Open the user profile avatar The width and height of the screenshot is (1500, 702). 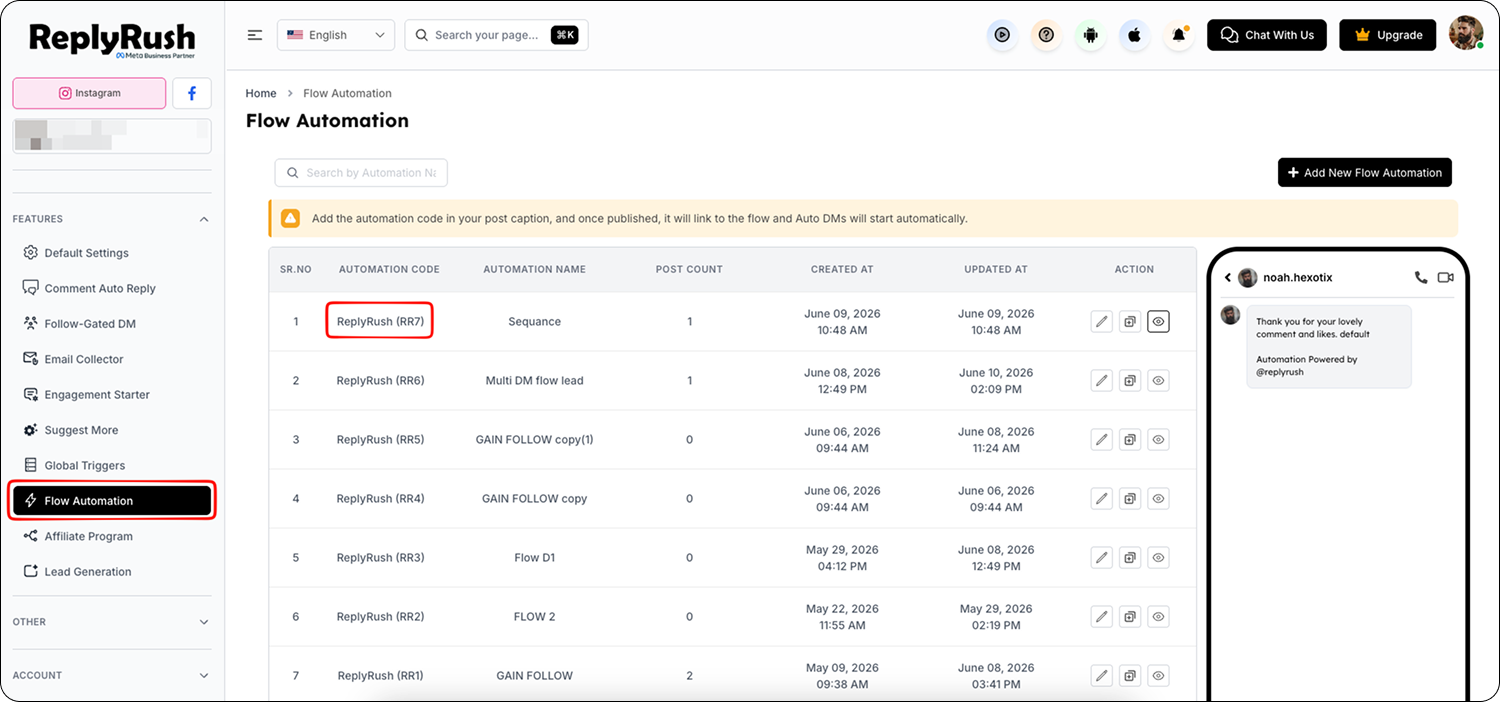click(x=1466, y=34)
